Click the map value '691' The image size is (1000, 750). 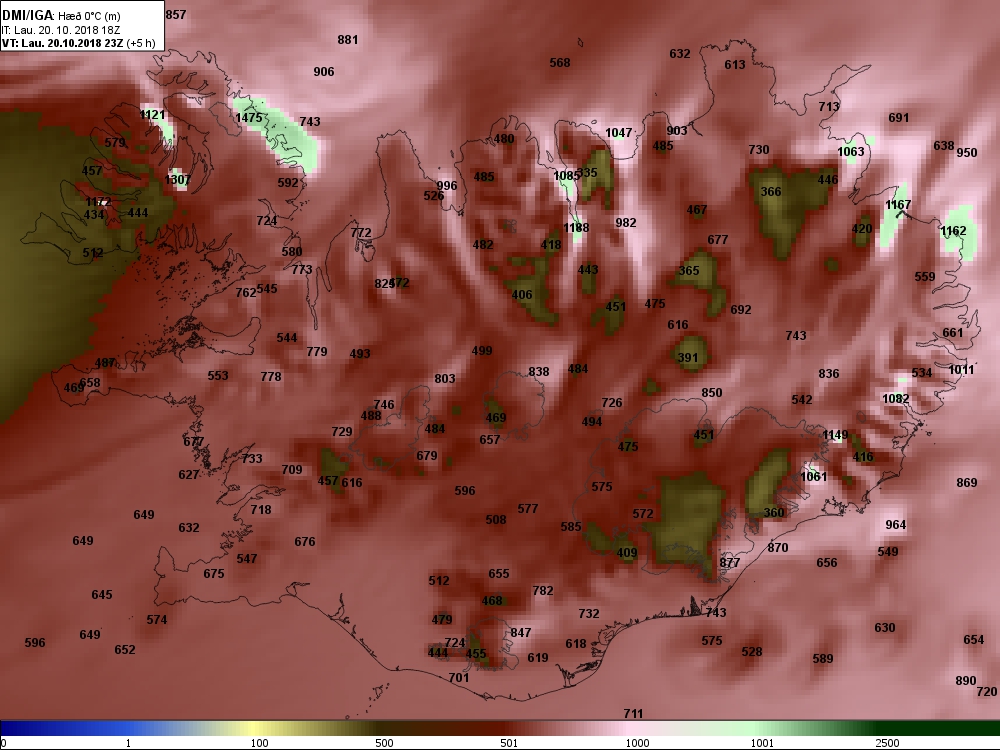pyautogui.click(x=899, y=117)
